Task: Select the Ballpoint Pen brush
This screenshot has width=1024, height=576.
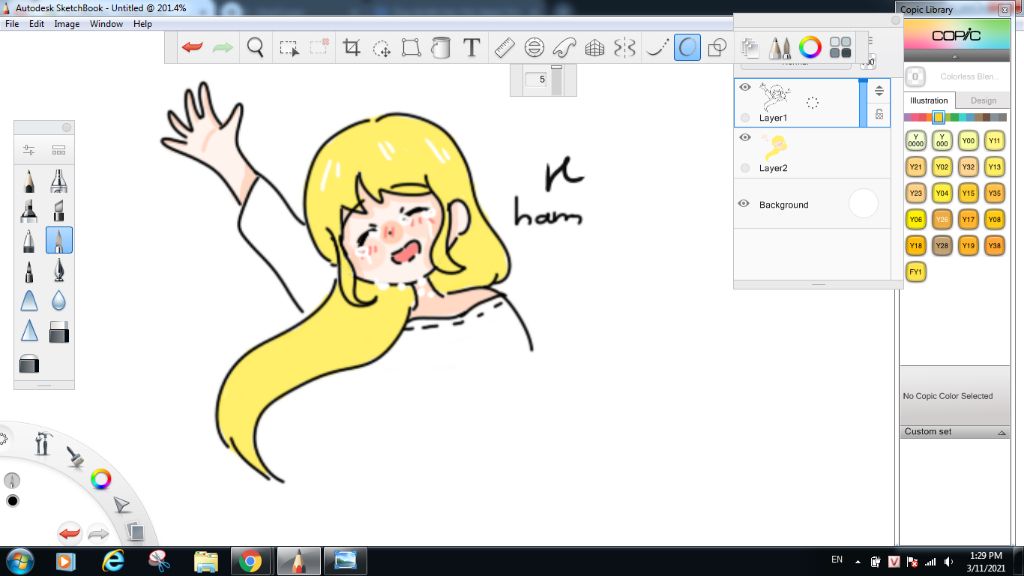Action: coord(29,241)
